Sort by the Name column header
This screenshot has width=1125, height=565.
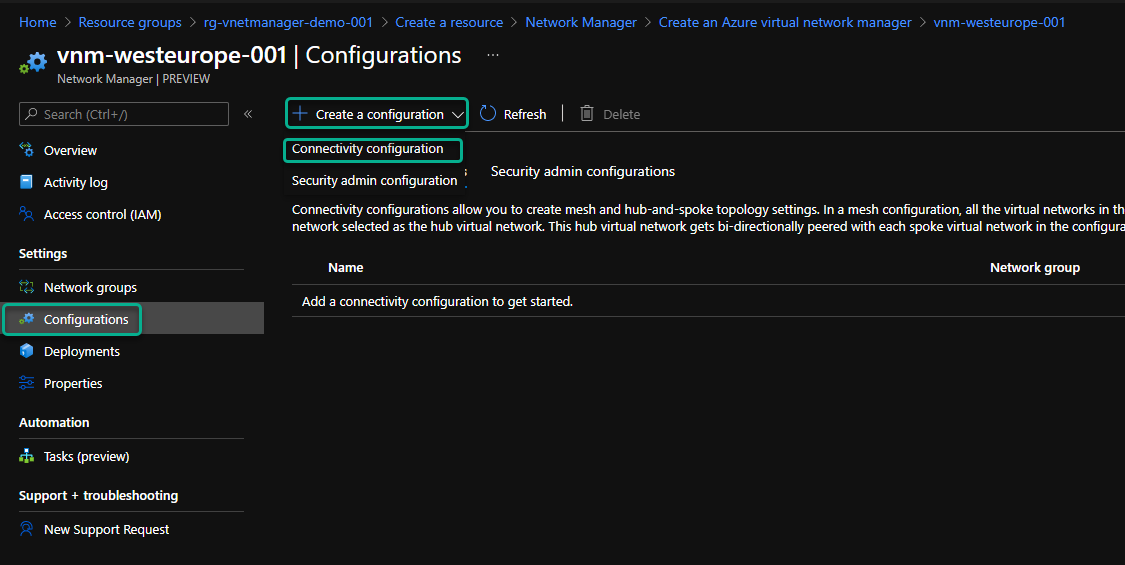[x=346, y=268]
